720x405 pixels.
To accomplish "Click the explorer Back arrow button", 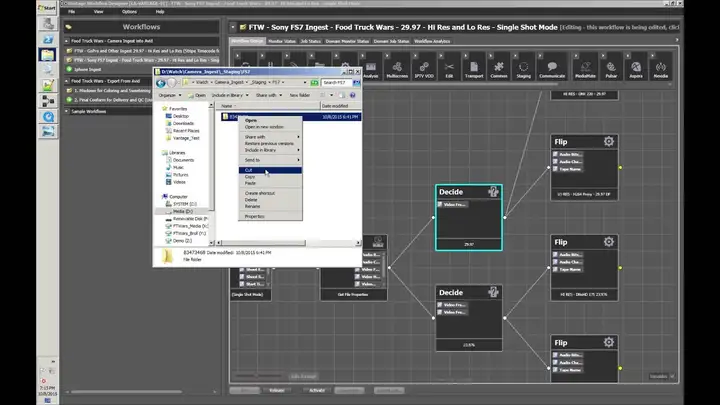I will coord(160,83).
